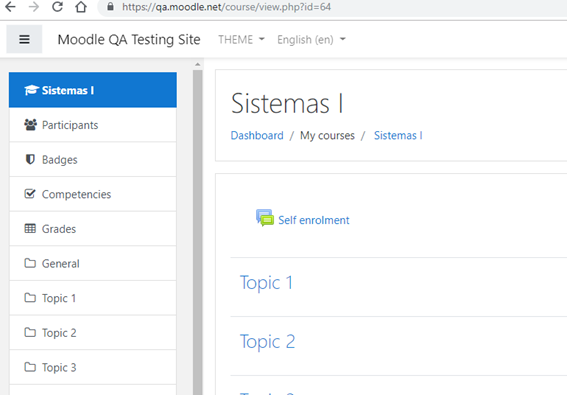Open Grades in the sidebar

pyautogui.click(x=93, y=229)
